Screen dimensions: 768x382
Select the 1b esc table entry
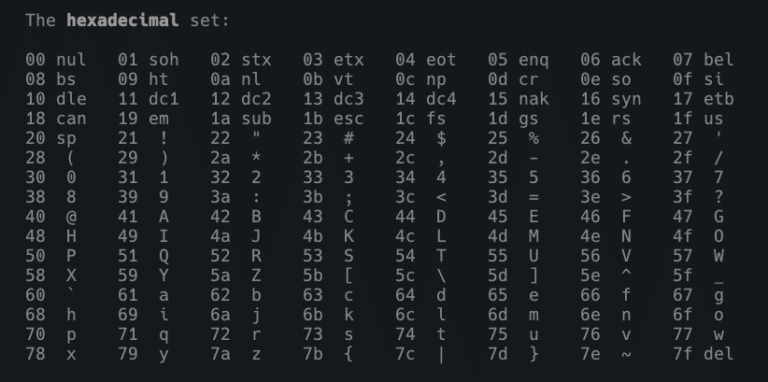point(334,119)
